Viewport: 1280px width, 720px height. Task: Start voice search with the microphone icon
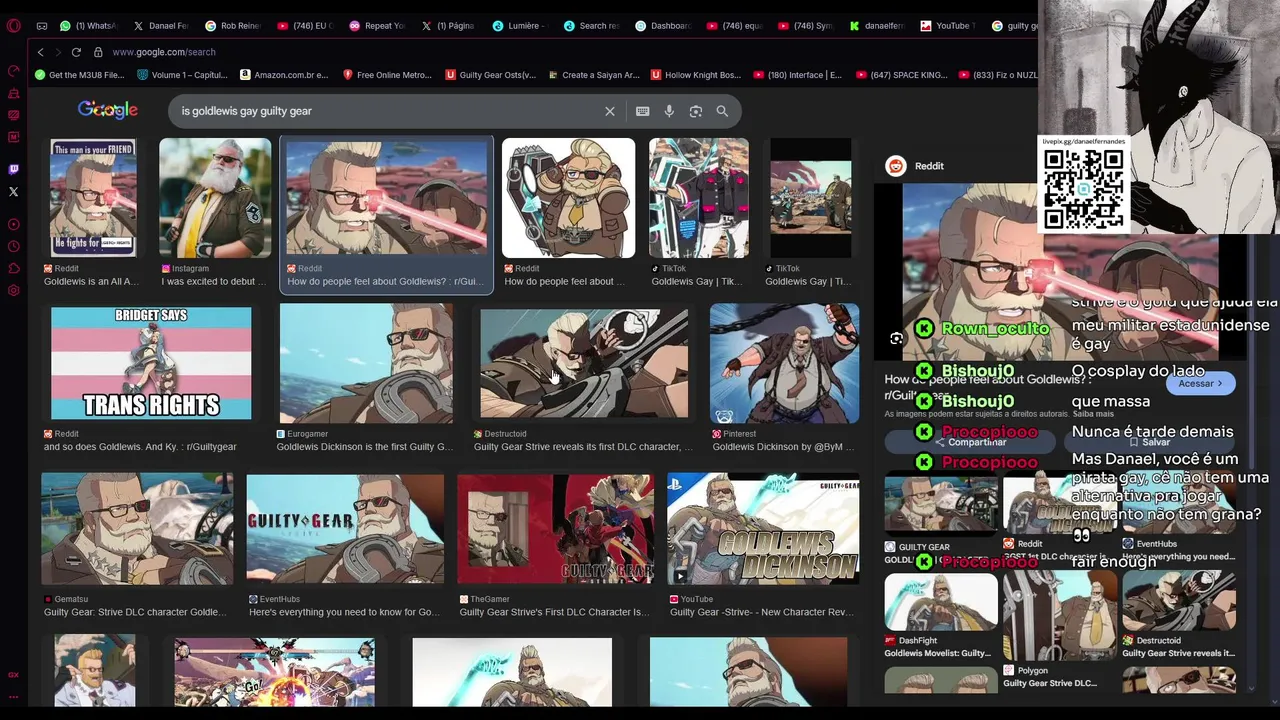pyautogui.click(x=669, y=111)
